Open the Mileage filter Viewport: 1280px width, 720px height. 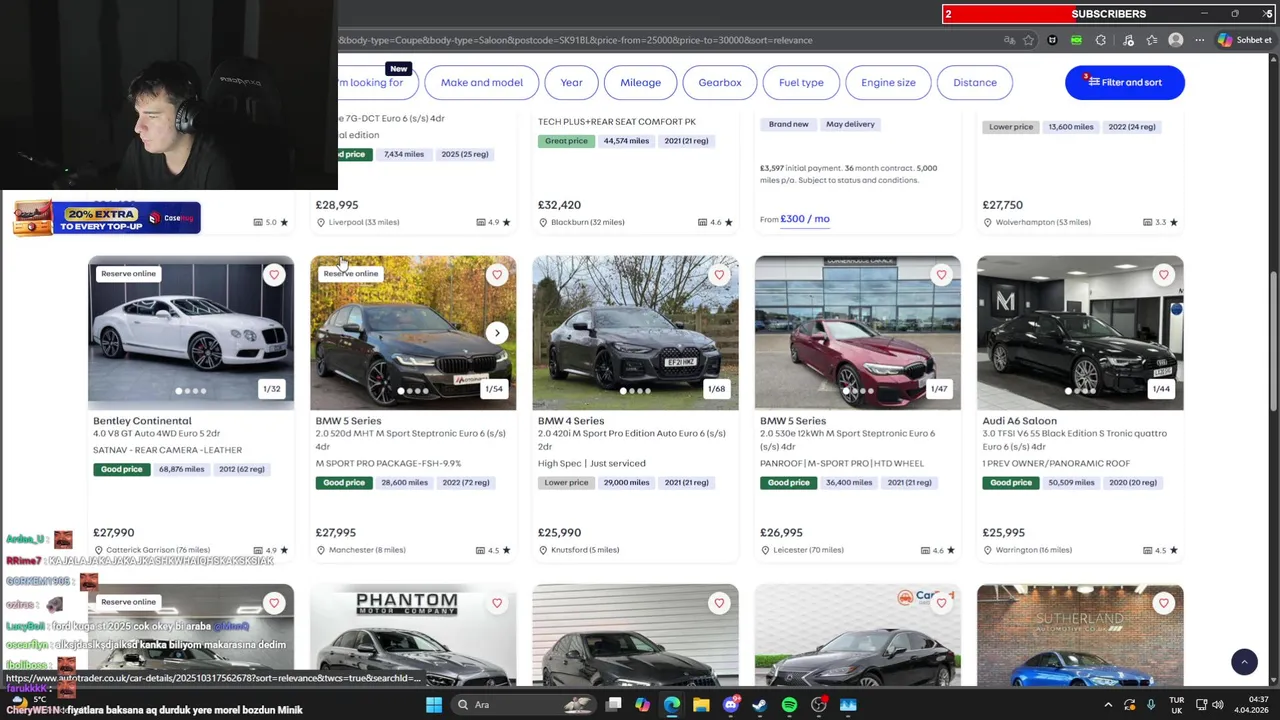[x=640, y=83]
